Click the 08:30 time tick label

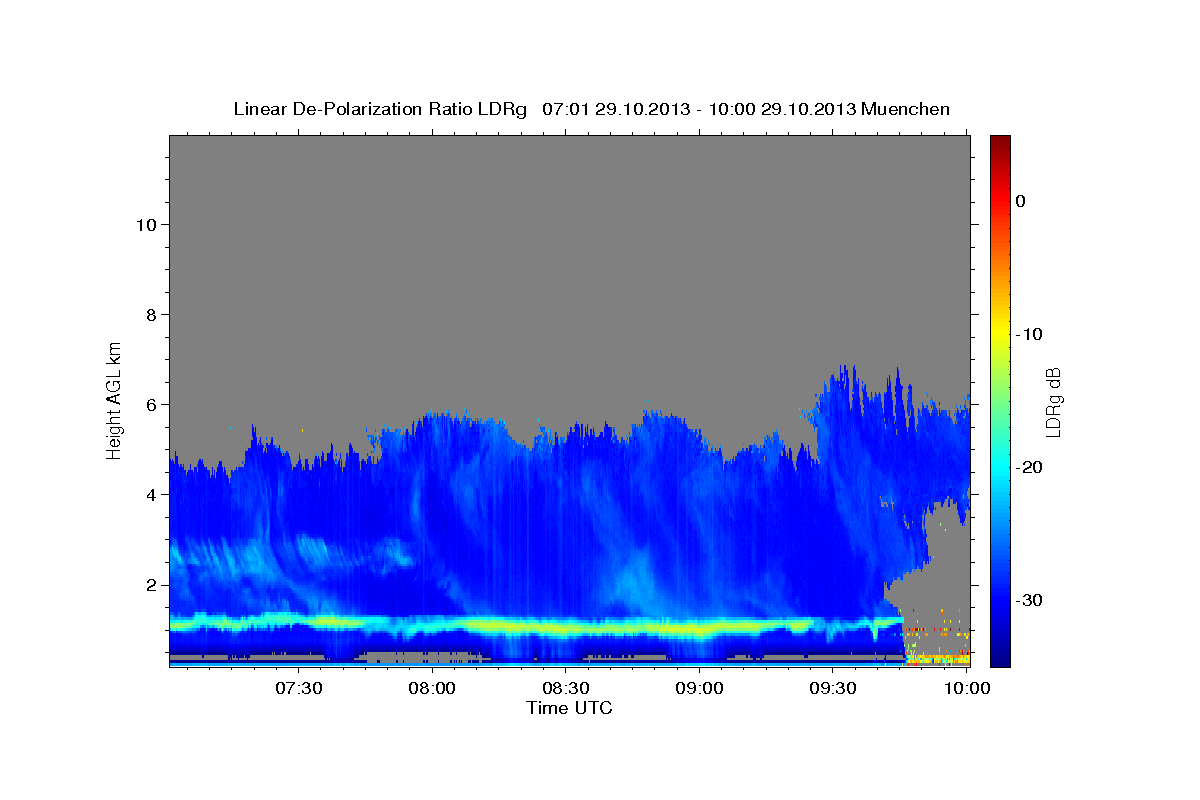[x=566, y=688]
